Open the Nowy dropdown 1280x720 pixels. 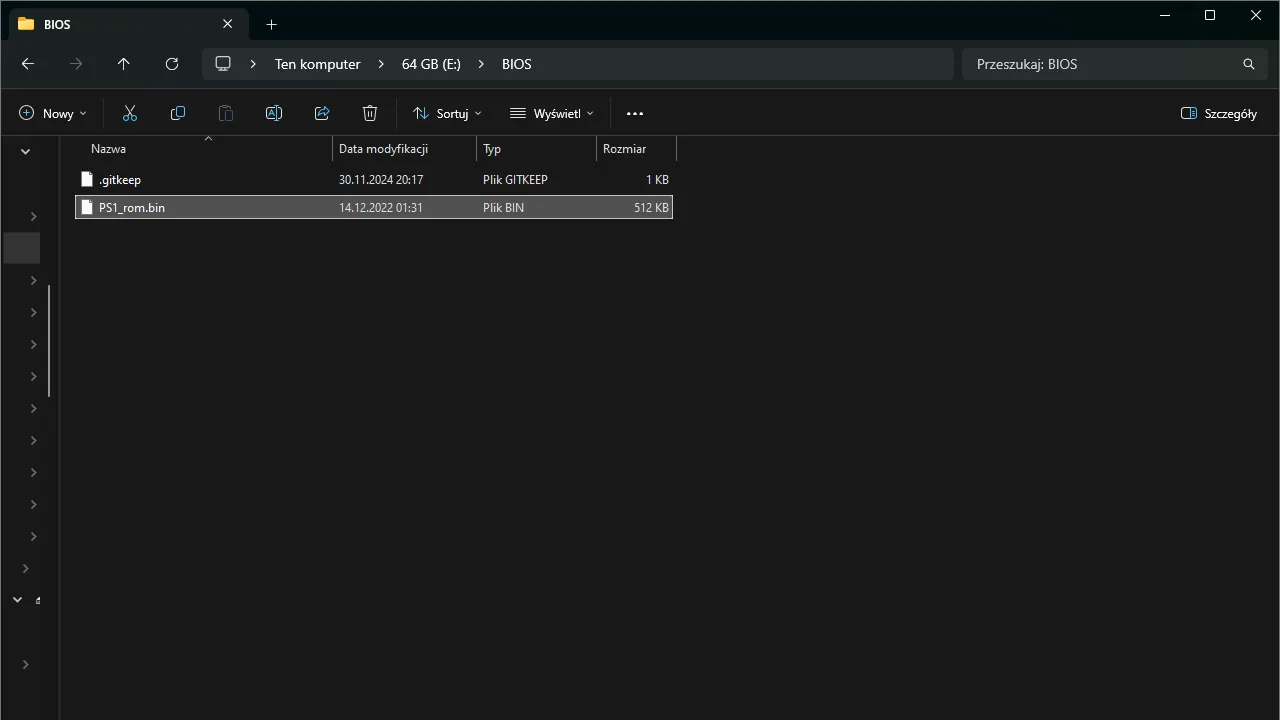[53, 113]
